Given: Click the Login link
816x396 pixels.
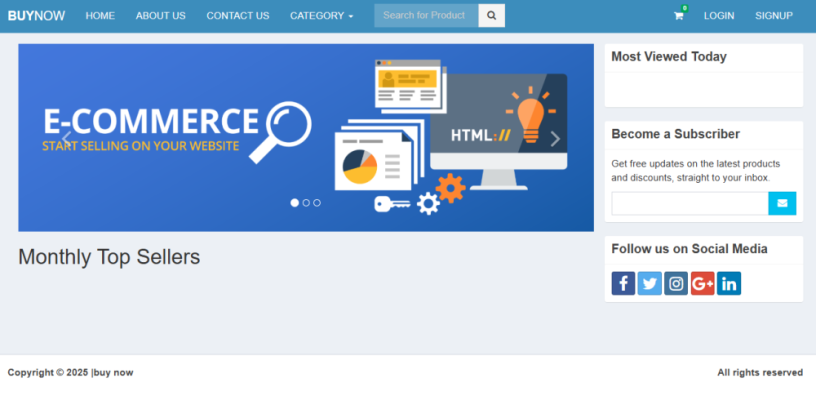Looking at the screenshot, I should (x=719, y=16).
